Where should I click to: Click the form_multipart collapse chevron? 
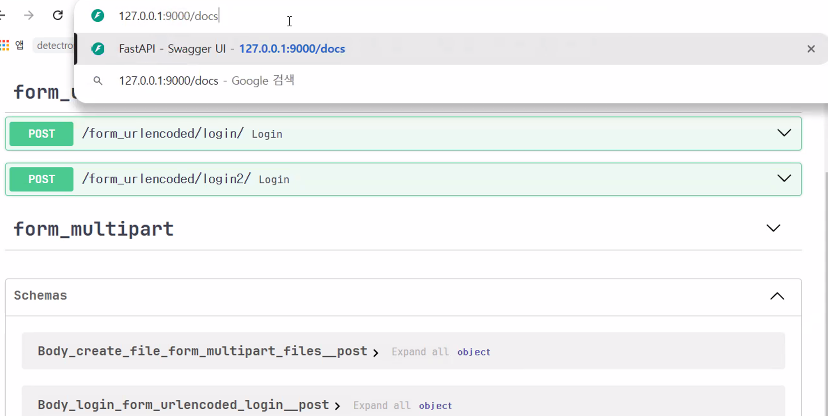coord(773,228)
